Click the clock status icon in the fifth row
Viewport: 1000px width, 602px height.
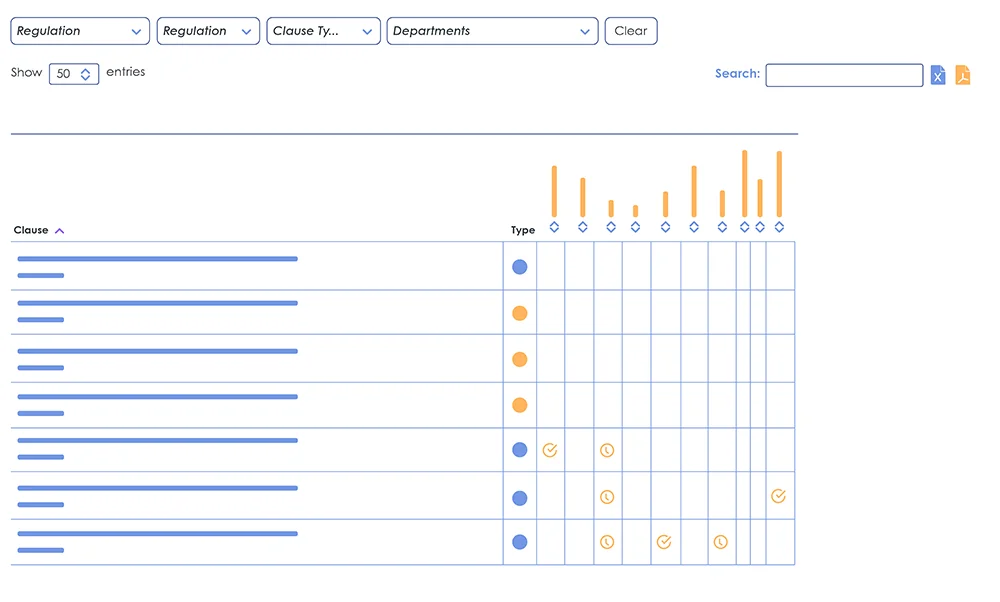(x=607, y=451)
